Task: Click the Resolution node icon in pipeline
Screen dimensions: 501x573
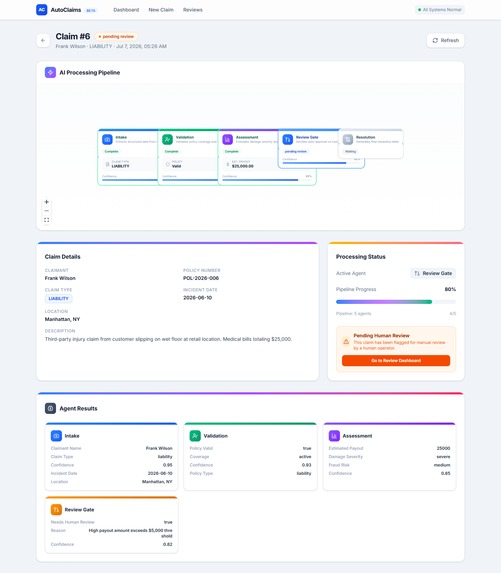Action: (348, 139)
